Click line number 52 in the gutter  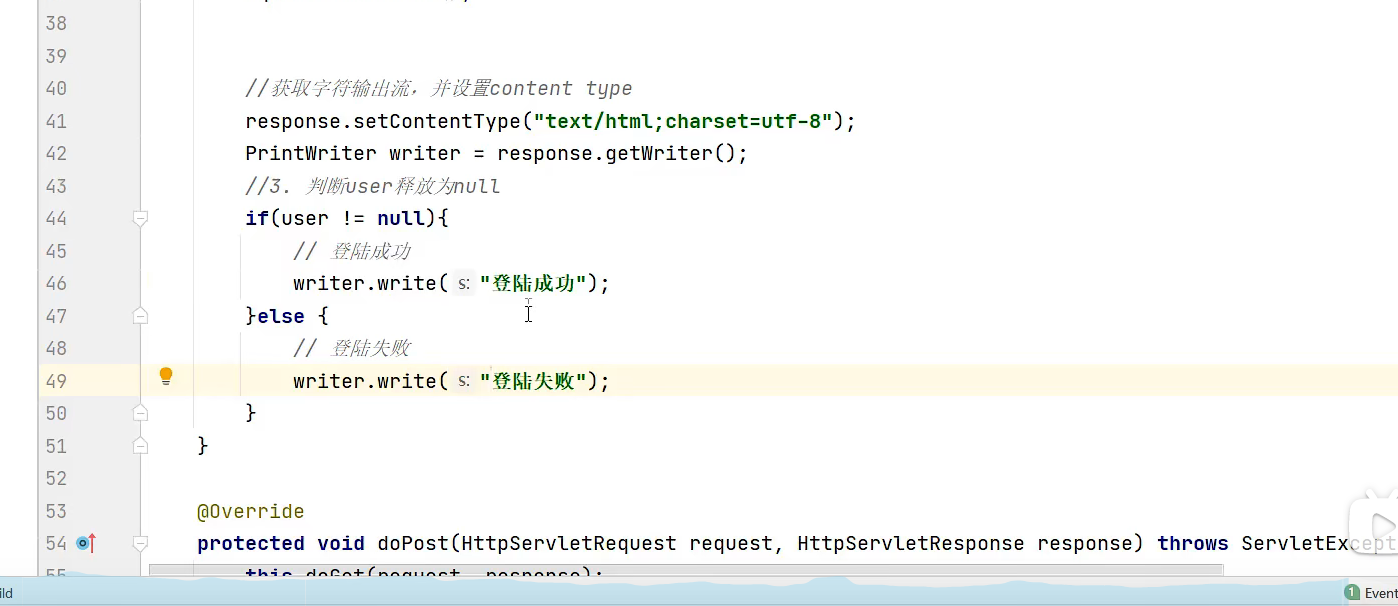(x=56, y=478)
